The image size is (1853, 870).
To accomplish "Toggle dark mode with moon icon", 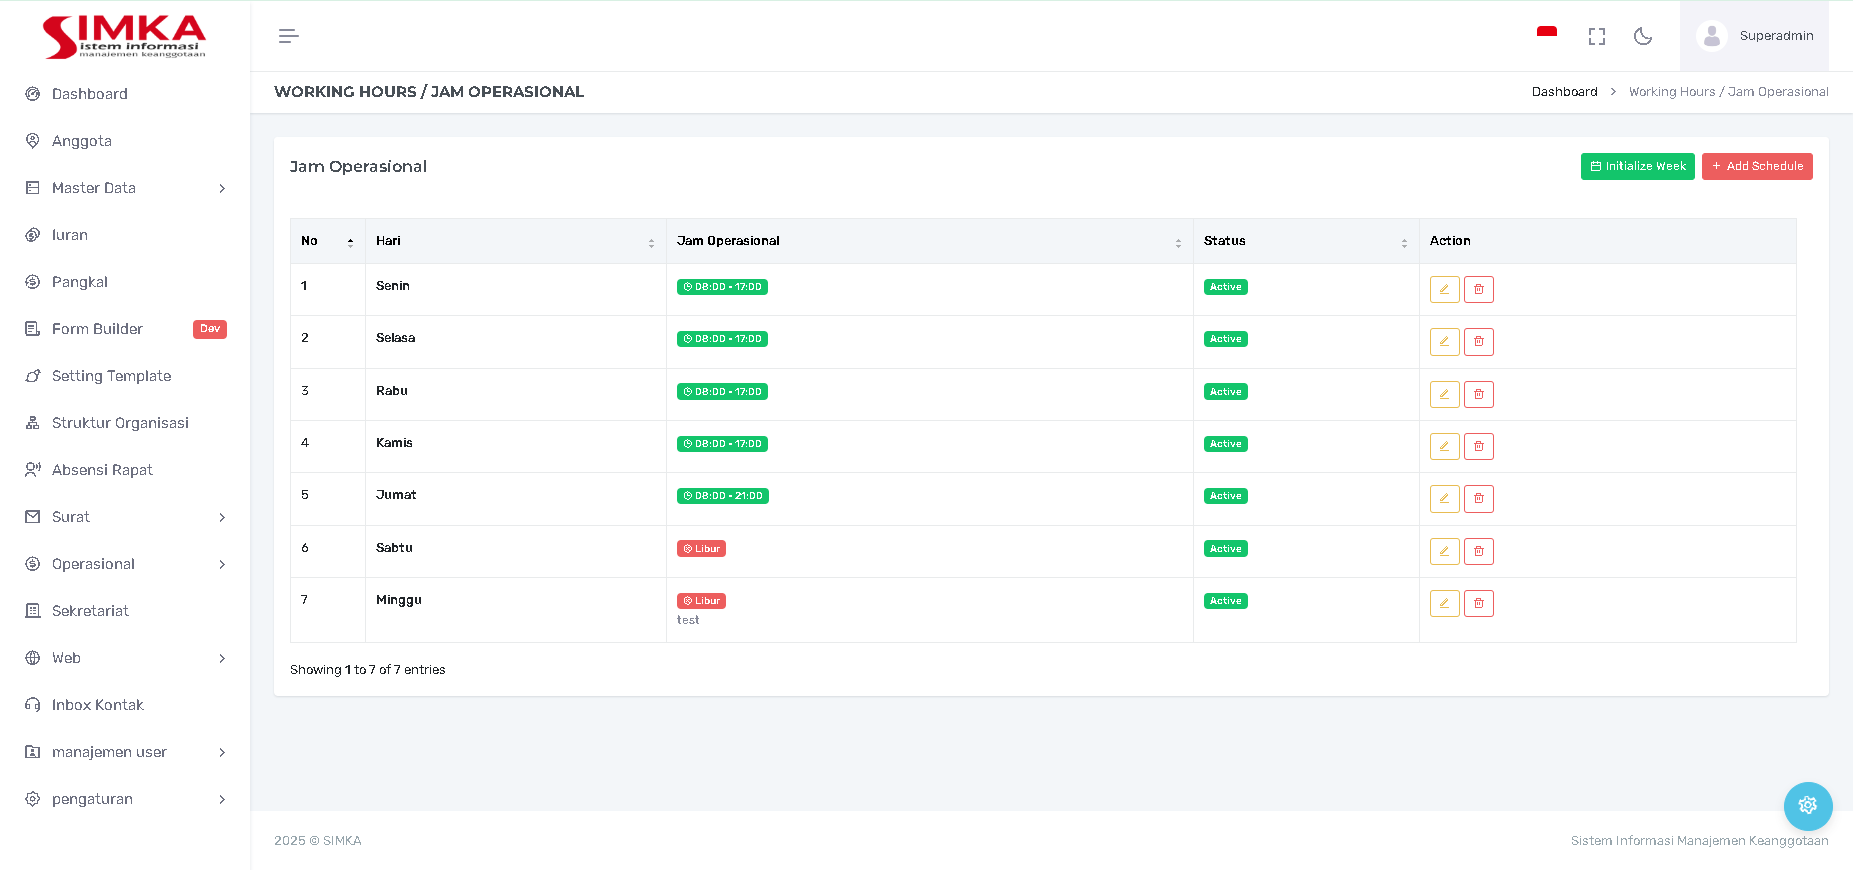I will pos(1642,36).
